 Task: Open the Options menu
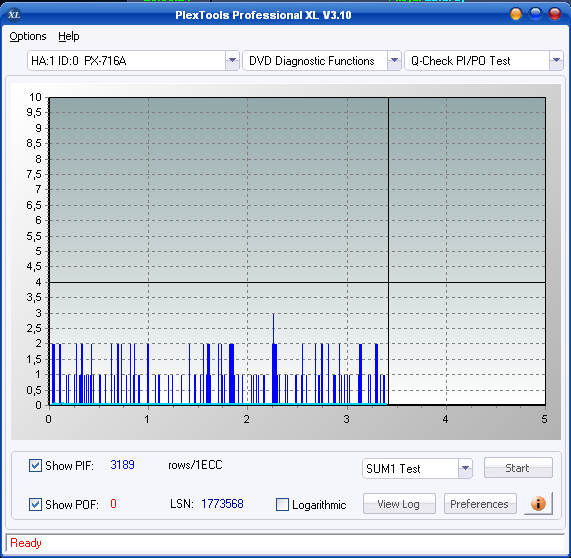[28, 36]
